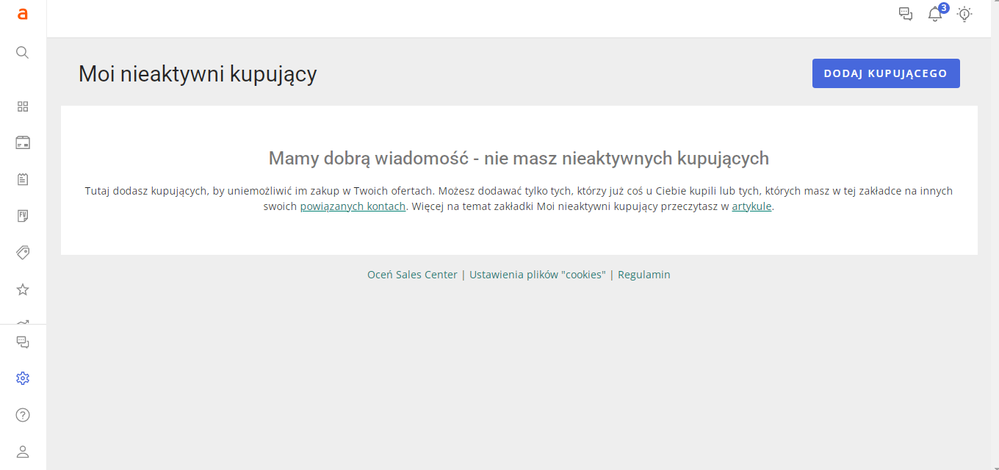Screen dimensions: 999x470
Task: Follow the artykule link
Action: coord(751,206)
